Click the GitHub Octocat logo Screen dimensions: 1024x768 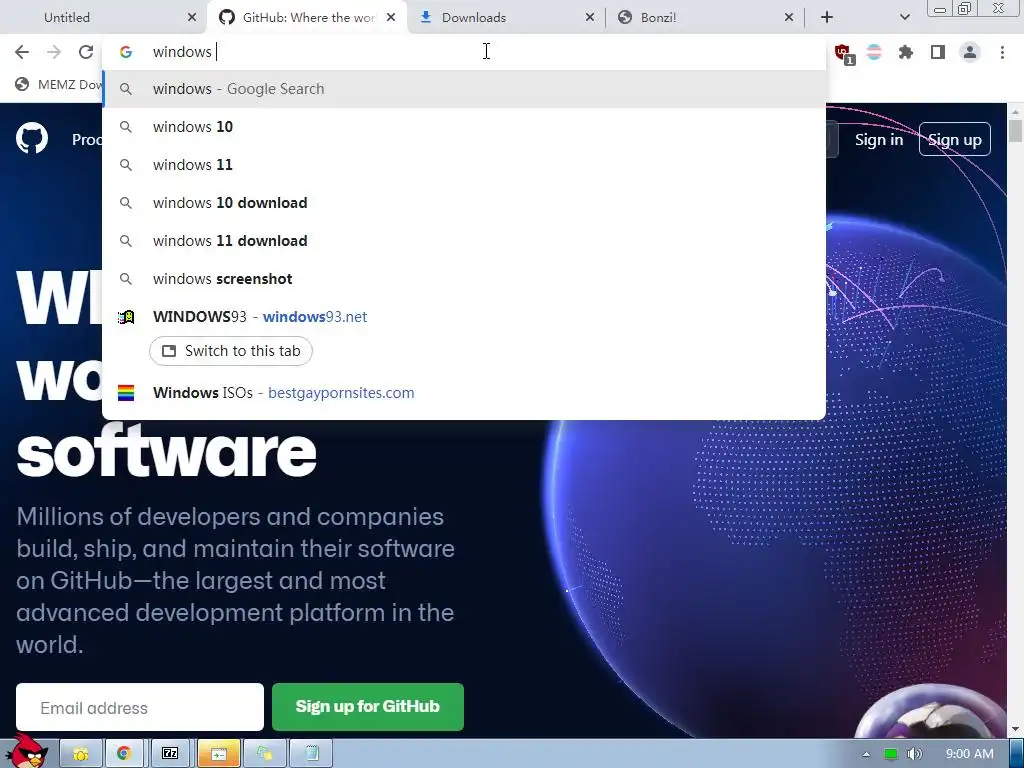pyautogui.click(x=32, y=138)
